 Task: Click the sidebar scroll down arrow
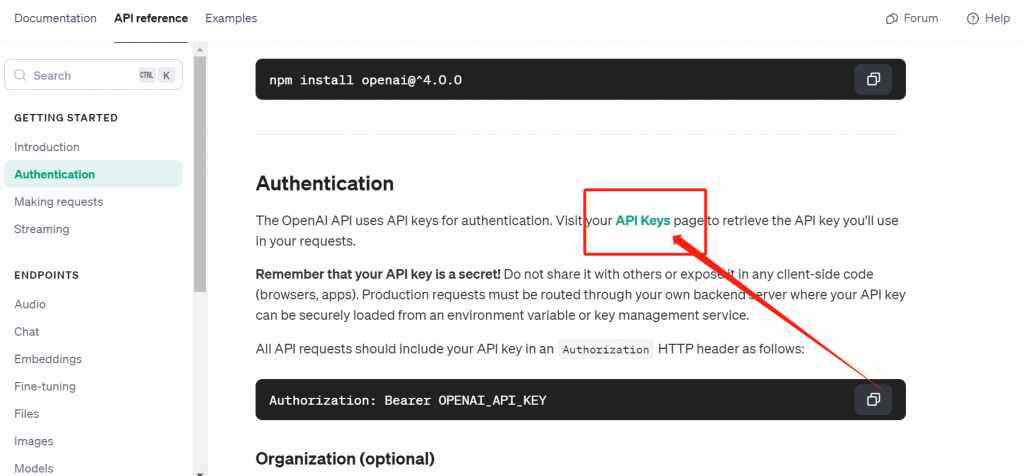[200, 471]
